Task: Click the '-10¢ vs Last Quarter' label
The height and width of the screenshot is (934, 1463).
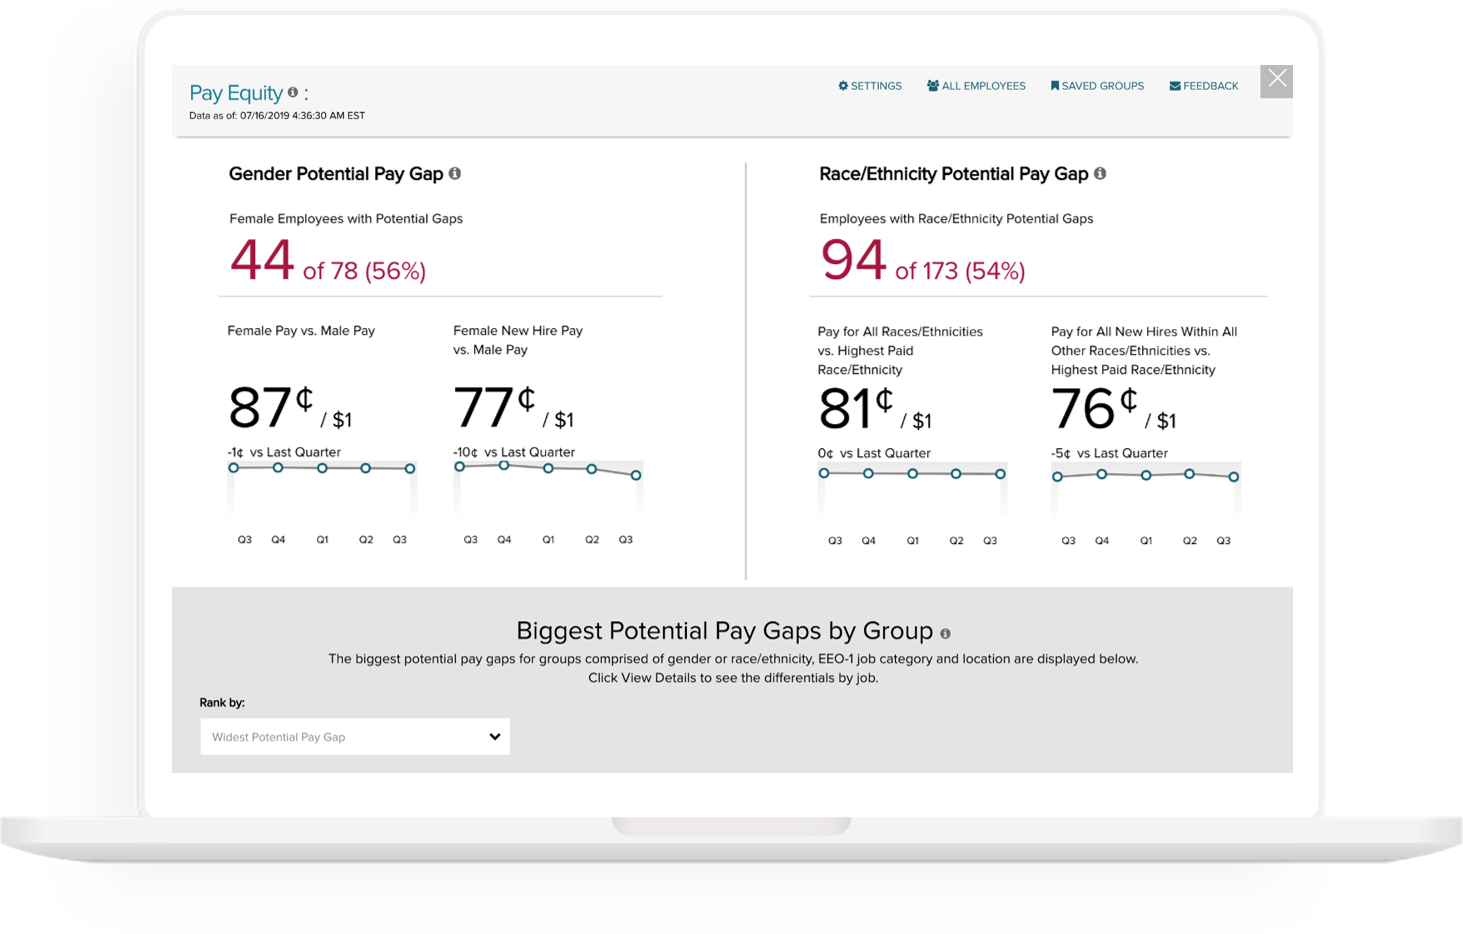Action: pyautogui.click(x=514, y=452)
